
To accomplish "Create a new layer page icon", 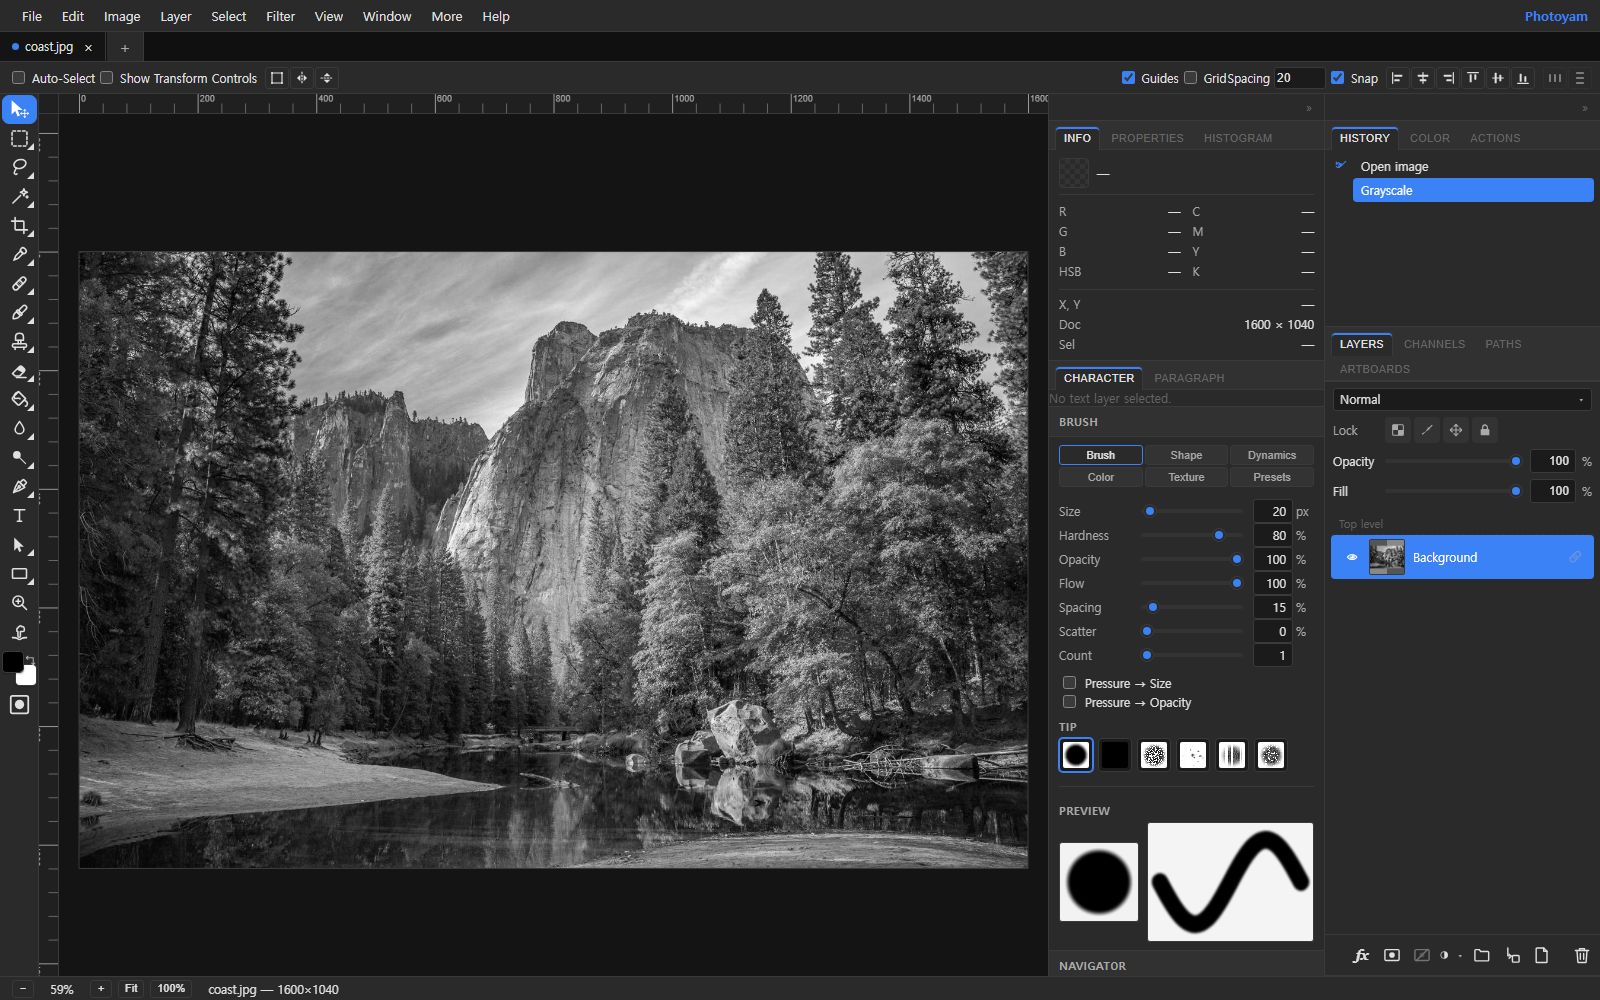I will 1541,956.
